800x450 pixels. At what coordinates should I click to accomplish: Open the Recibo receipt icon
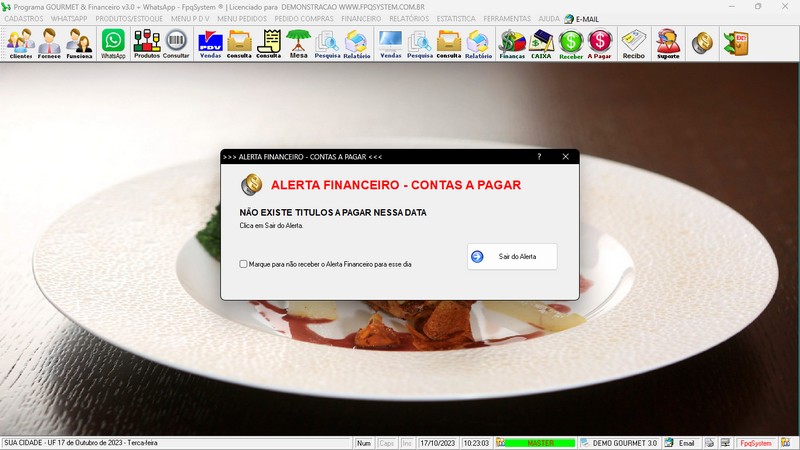634,44
